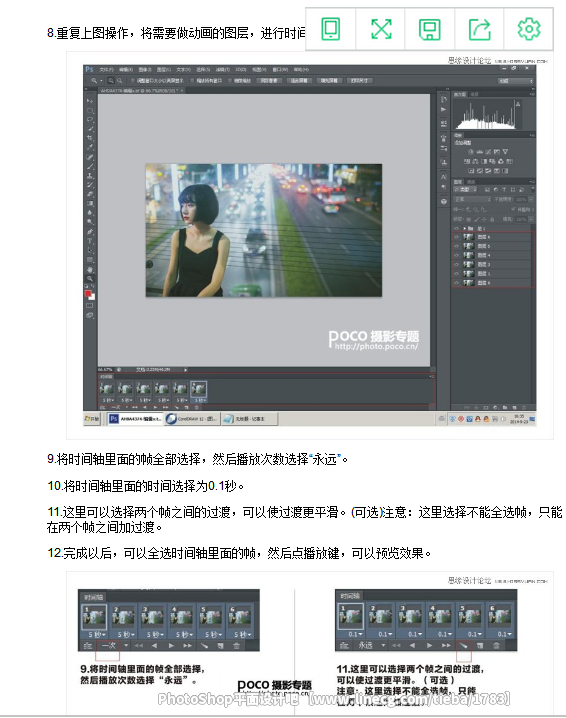Select the 时间轴 tab in step 9 panel

pos(93,597)
